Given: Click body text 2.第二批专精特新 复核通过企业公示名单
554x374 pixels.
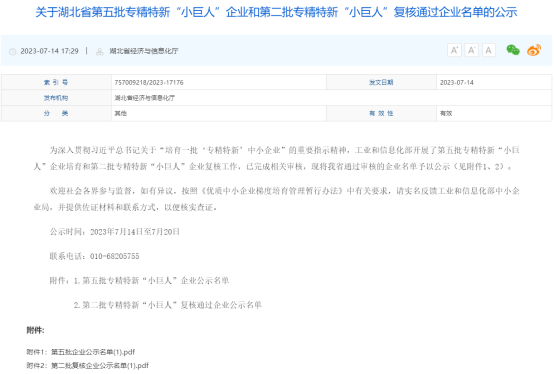Looking at the screenshot, I should tap(167, 305).
